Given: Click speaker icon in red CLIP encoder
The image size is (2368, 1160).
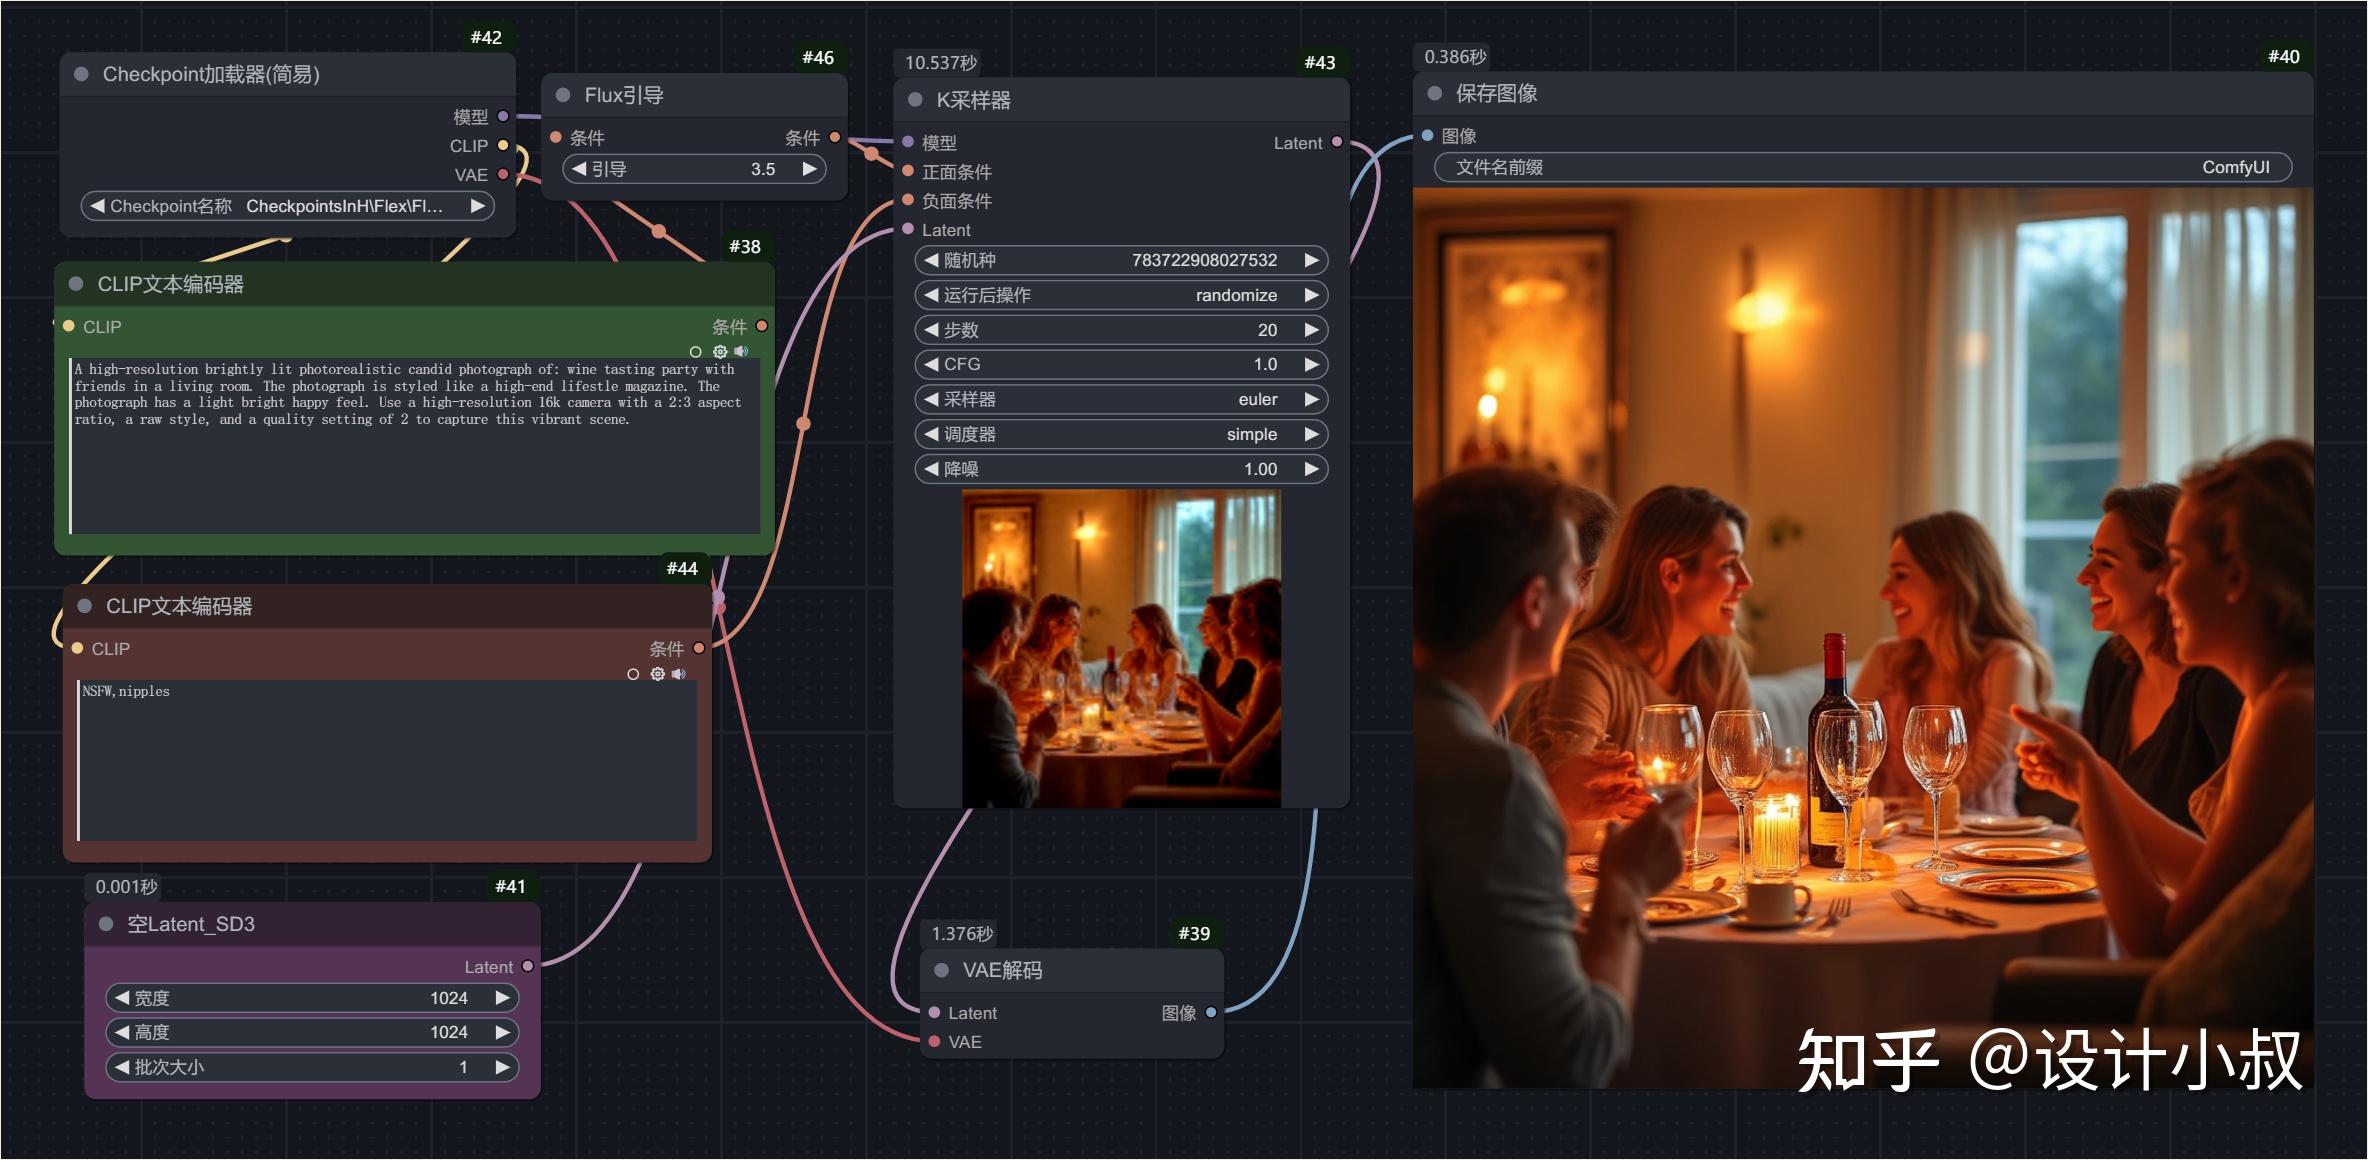Looking at the screenshot, I should coord(679,674).
